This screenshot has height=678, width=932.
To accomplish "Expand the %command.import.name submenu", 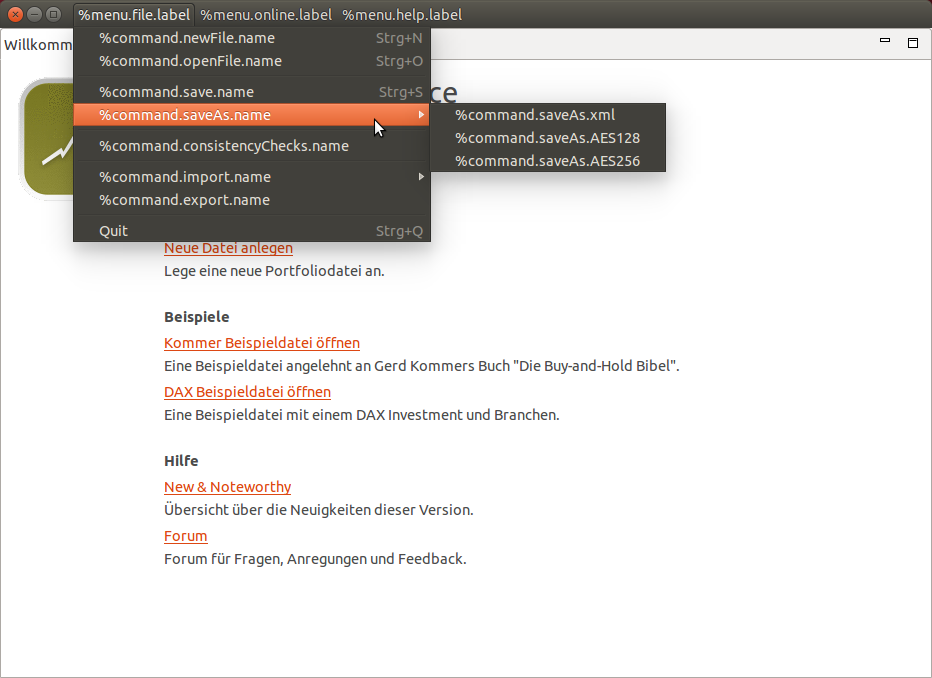I will point(185,177).
